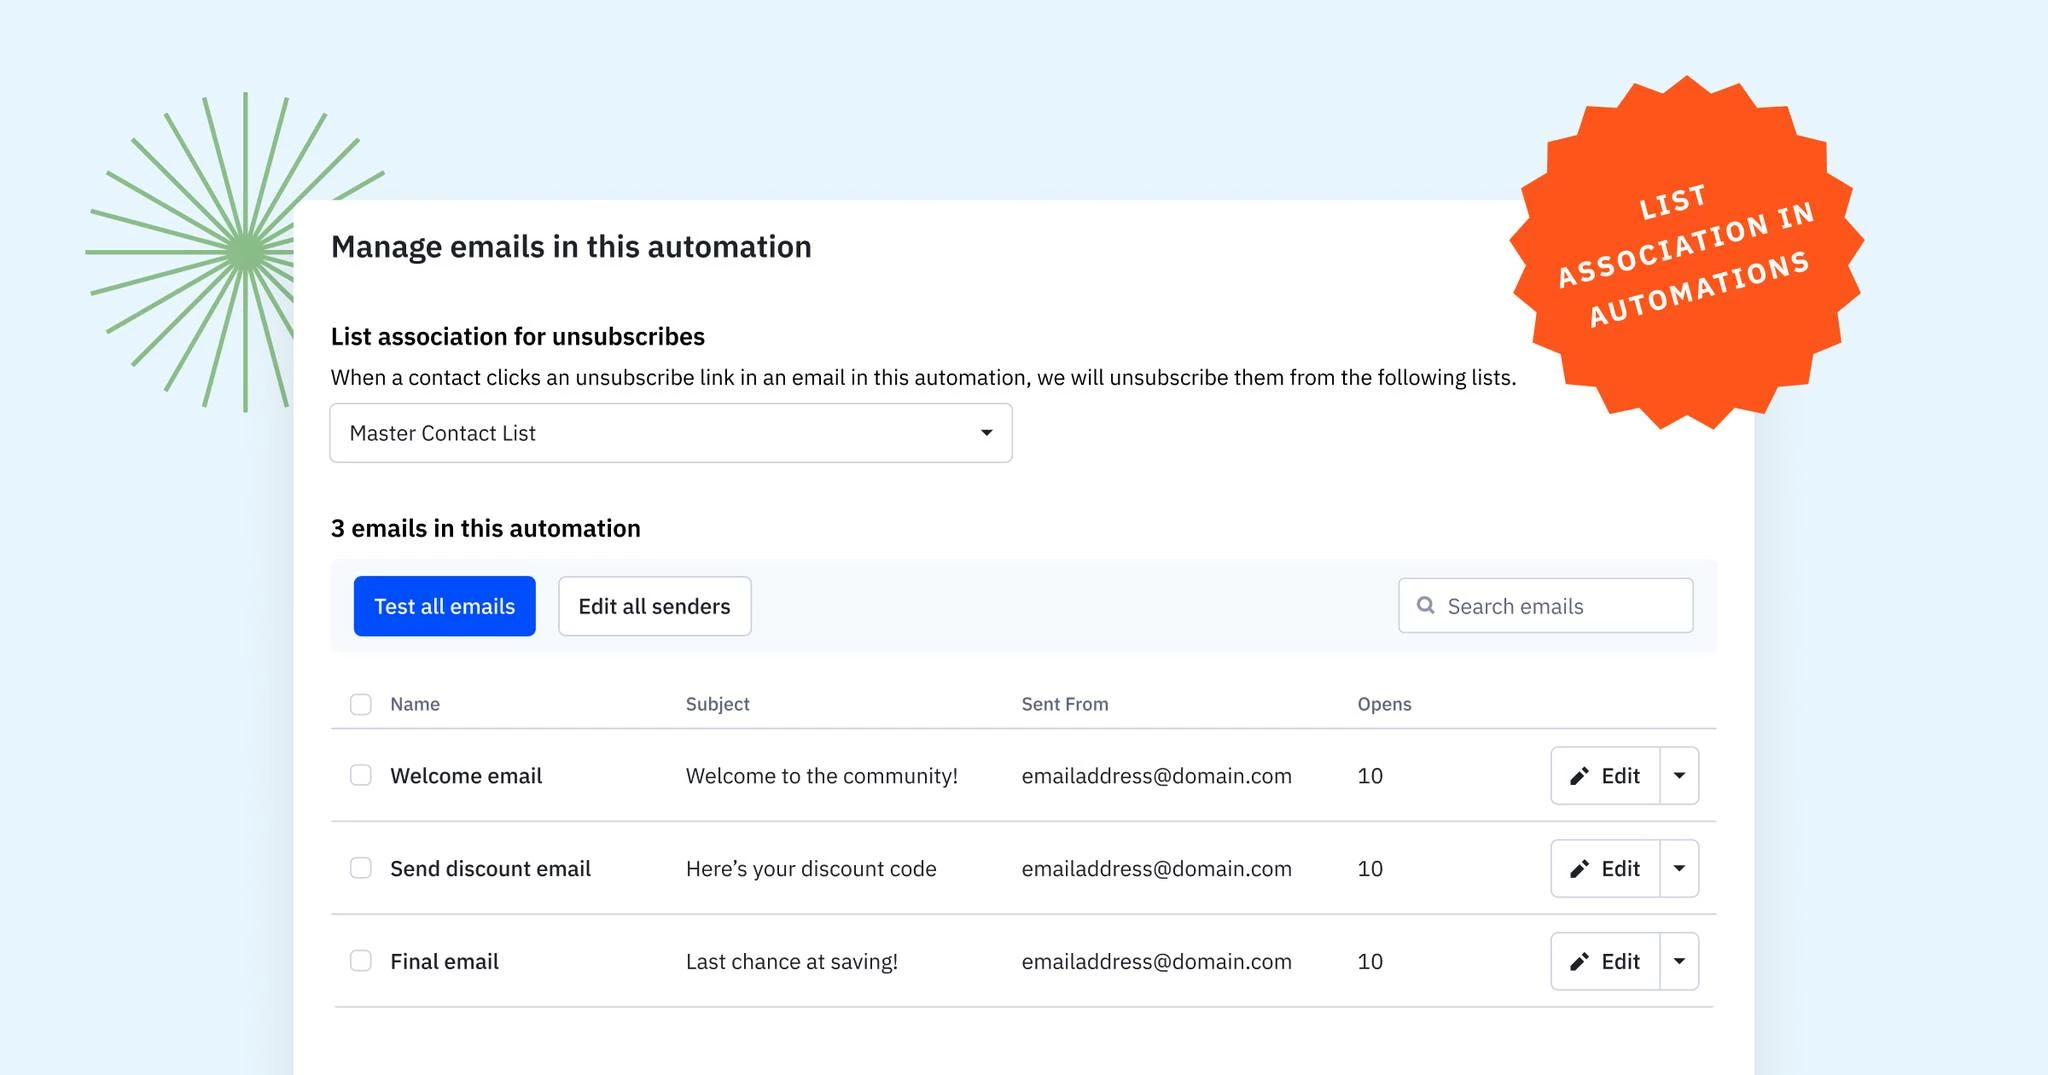Select the Send discount email checkbox
The image size is (2048, 1075).
pyautogui.click(x=361, y=868)
